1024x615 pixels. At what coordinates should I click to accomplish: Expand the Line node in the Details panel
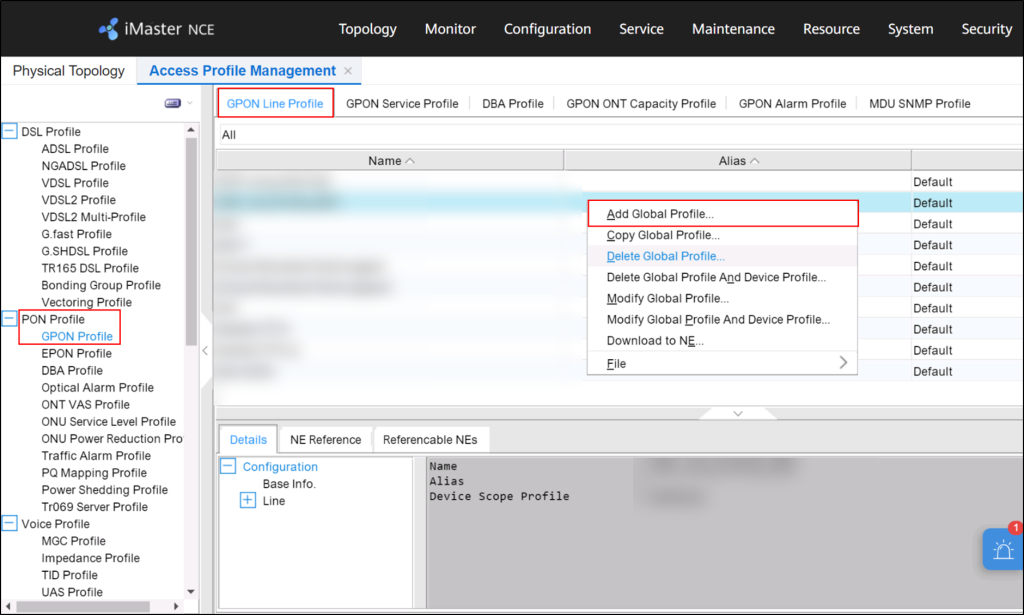247,500
